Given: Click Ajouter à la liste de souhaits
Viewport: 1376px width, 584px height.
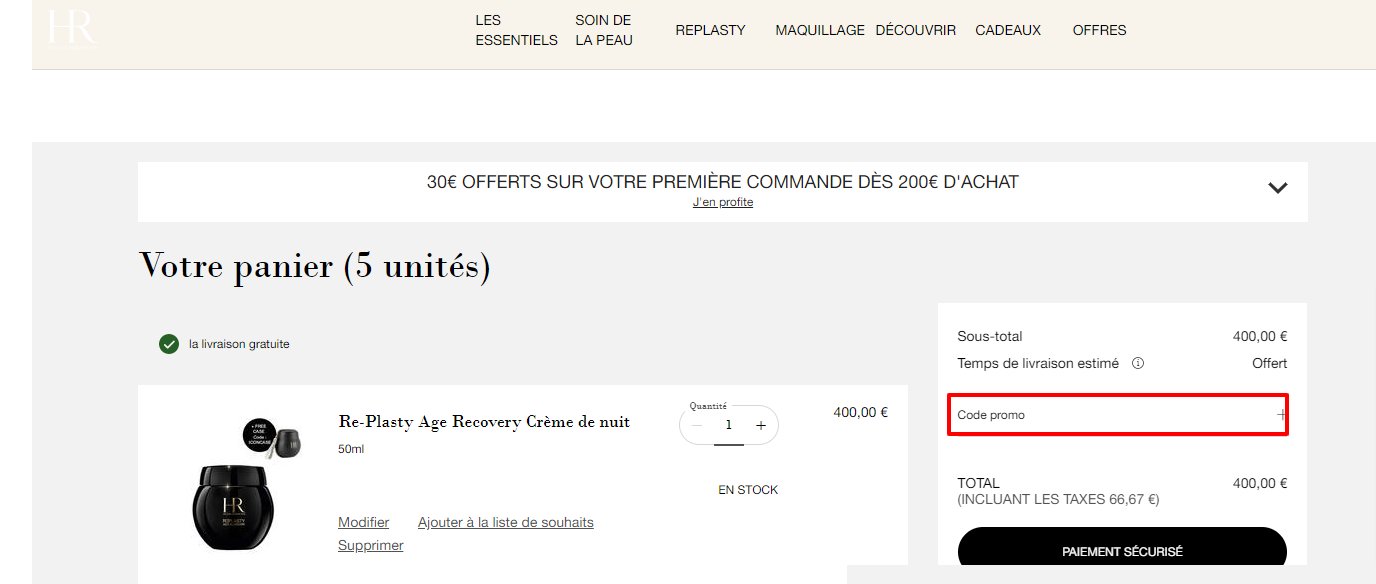Looking at the screenshot, I should [506, 522].
